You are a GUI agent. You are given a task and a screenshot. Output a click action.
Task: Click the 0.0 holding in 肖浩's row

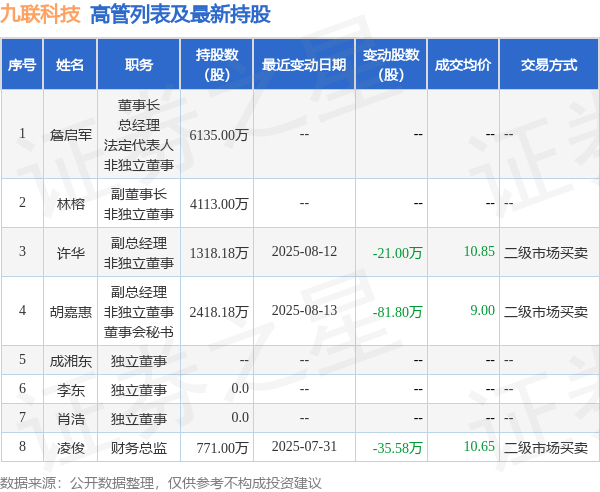pyautogui.click(x=240, y=417)
